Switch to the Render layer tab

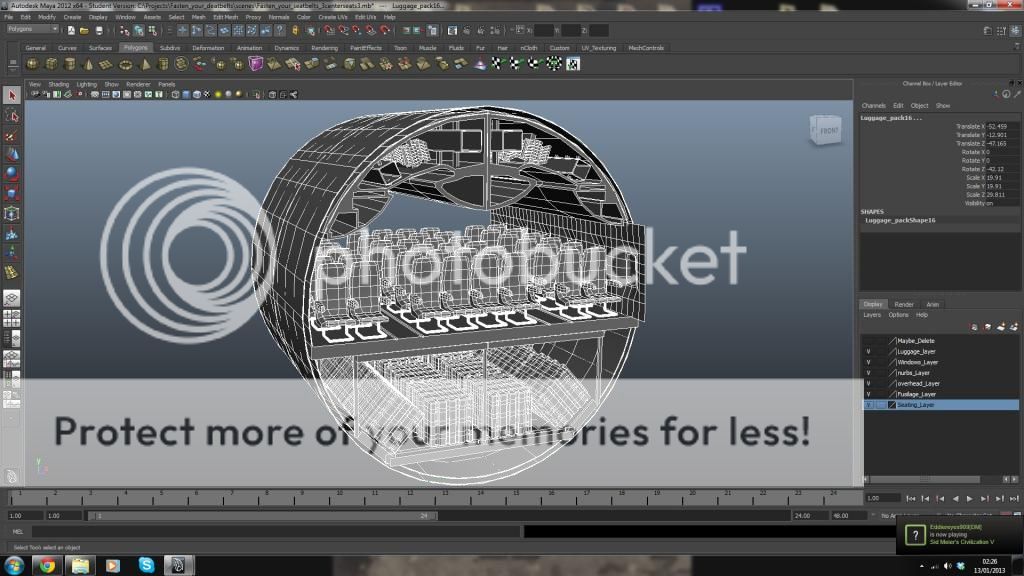[x=903, y=304]
